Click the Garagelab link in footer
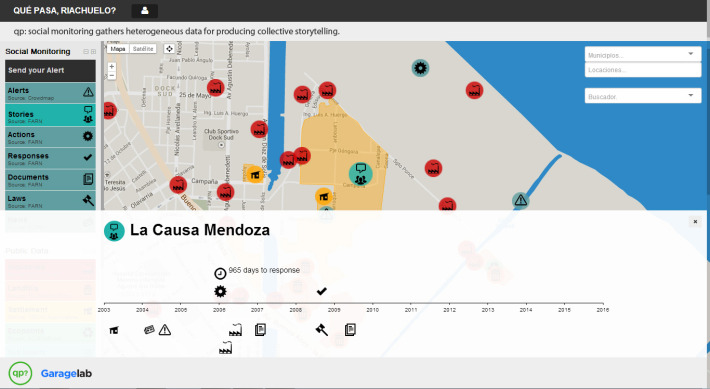710x389 pixels. 66,374
